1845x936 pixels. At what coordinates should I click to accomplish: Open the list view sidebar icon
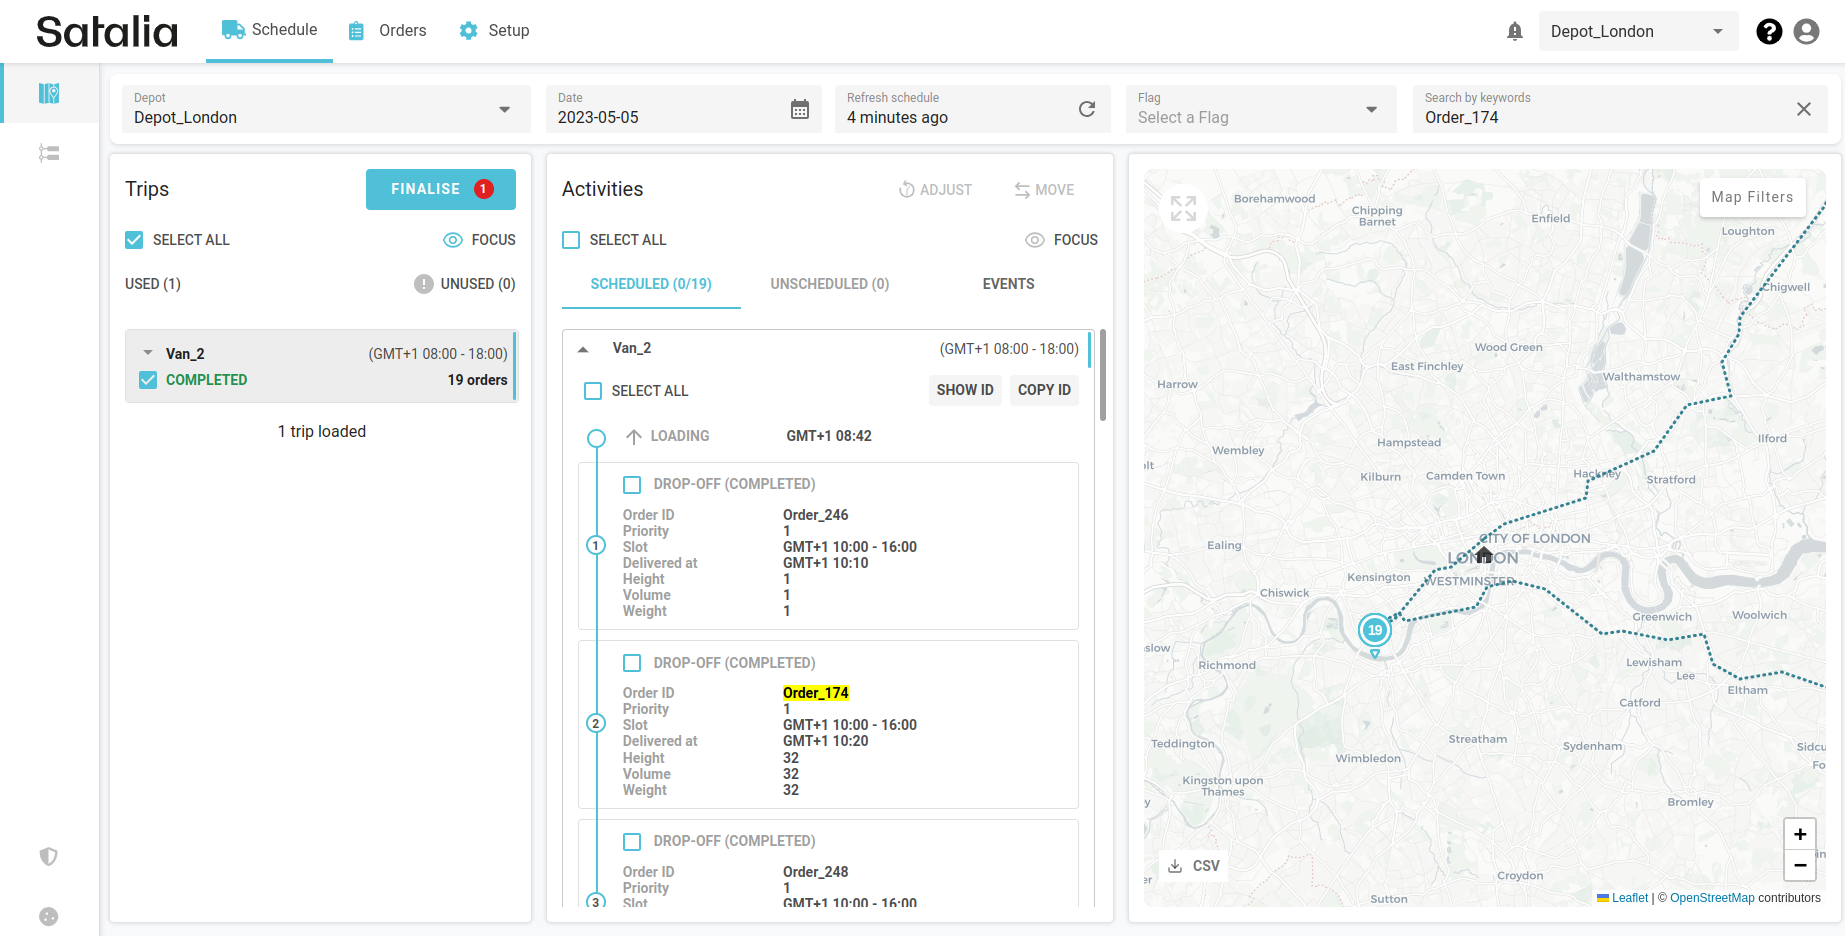point(49,153)
